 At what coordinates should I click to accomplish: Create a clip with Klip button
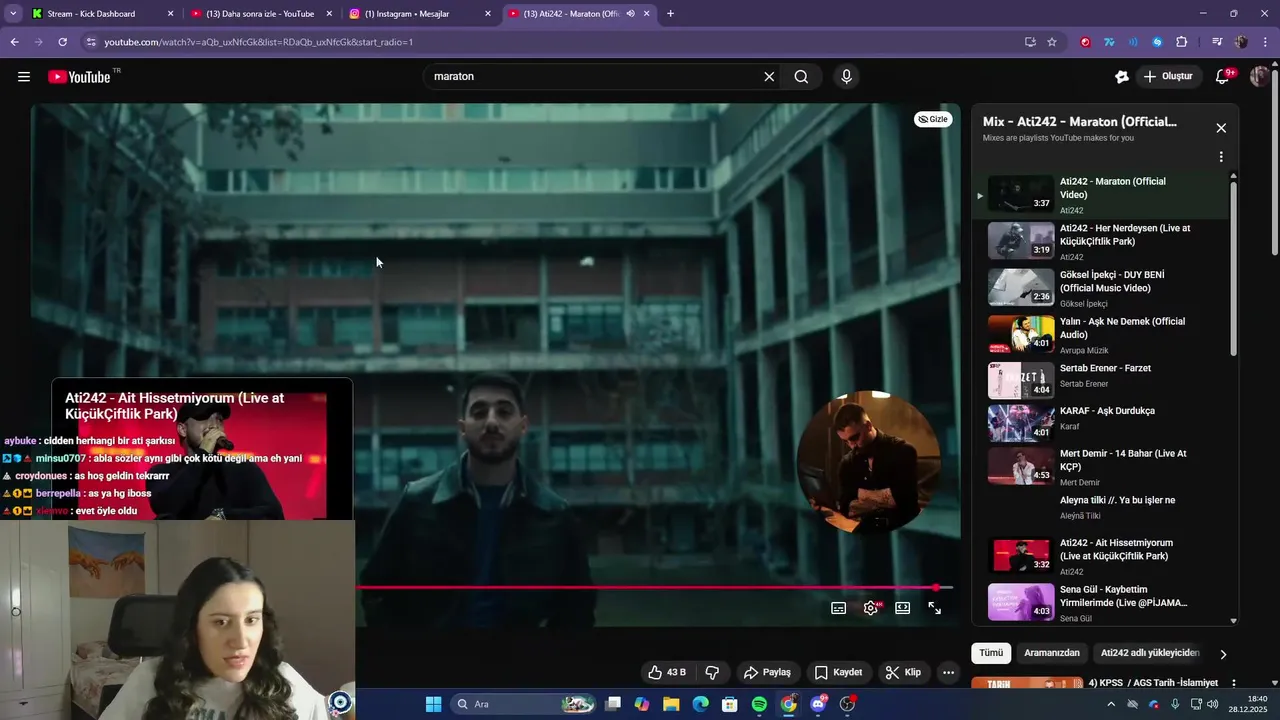tap(903, 672)
